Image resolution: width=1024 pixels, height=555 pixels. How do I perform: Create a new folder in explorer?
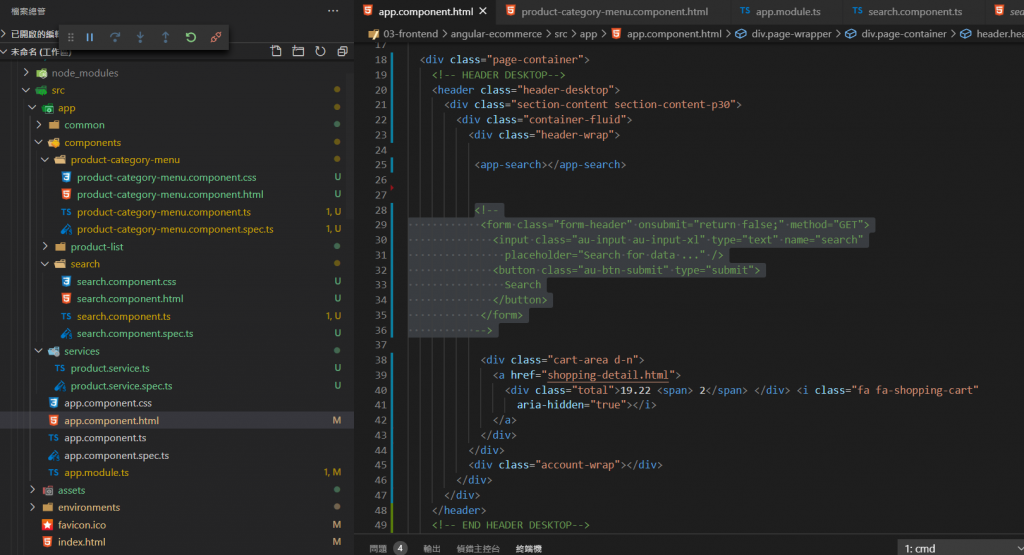(x=298, y=51)
